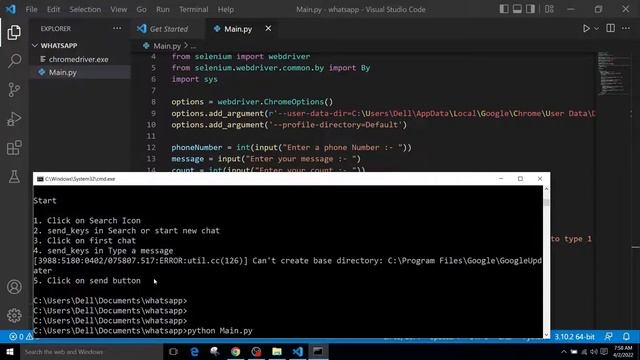Screen dimensions: 640x360
Task: Open the View menu
Action: (118, 9)
